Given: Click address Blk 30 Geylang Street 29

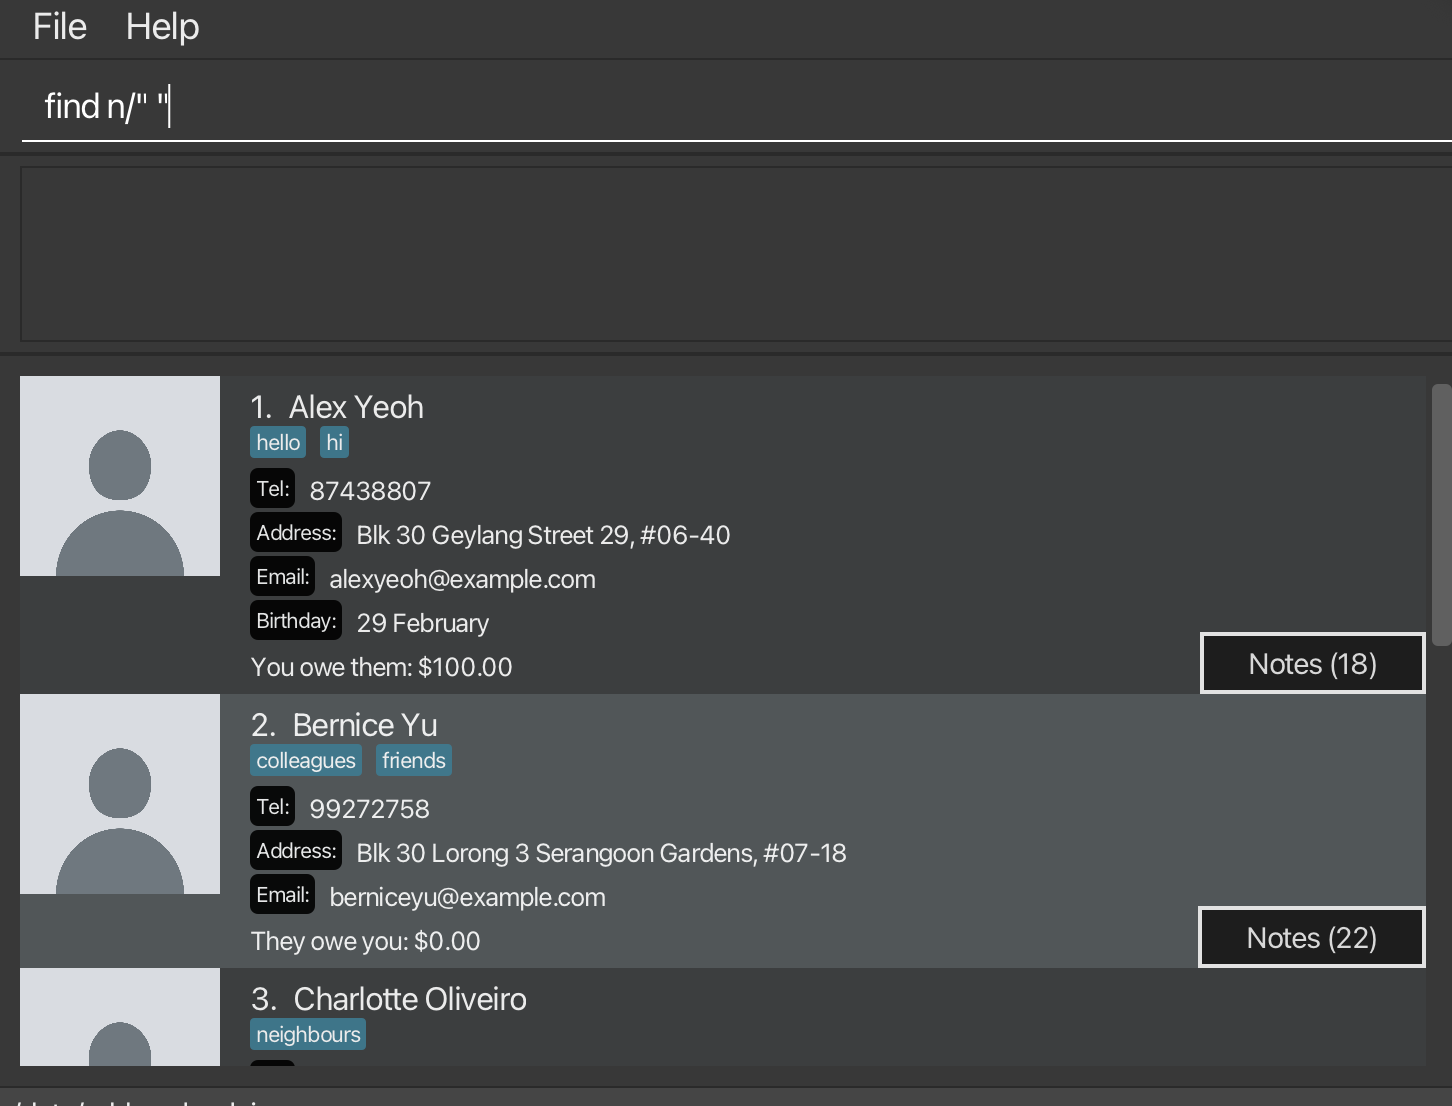Looking at the screenshot, I should coord(543,535).
